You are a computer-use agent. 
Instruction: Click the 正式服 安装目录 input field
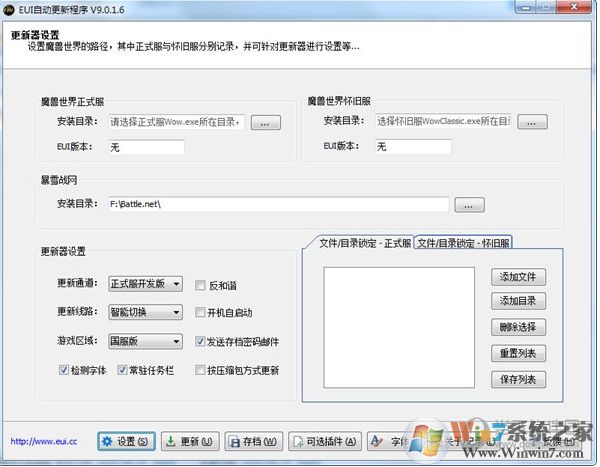(x=176, y=122)
